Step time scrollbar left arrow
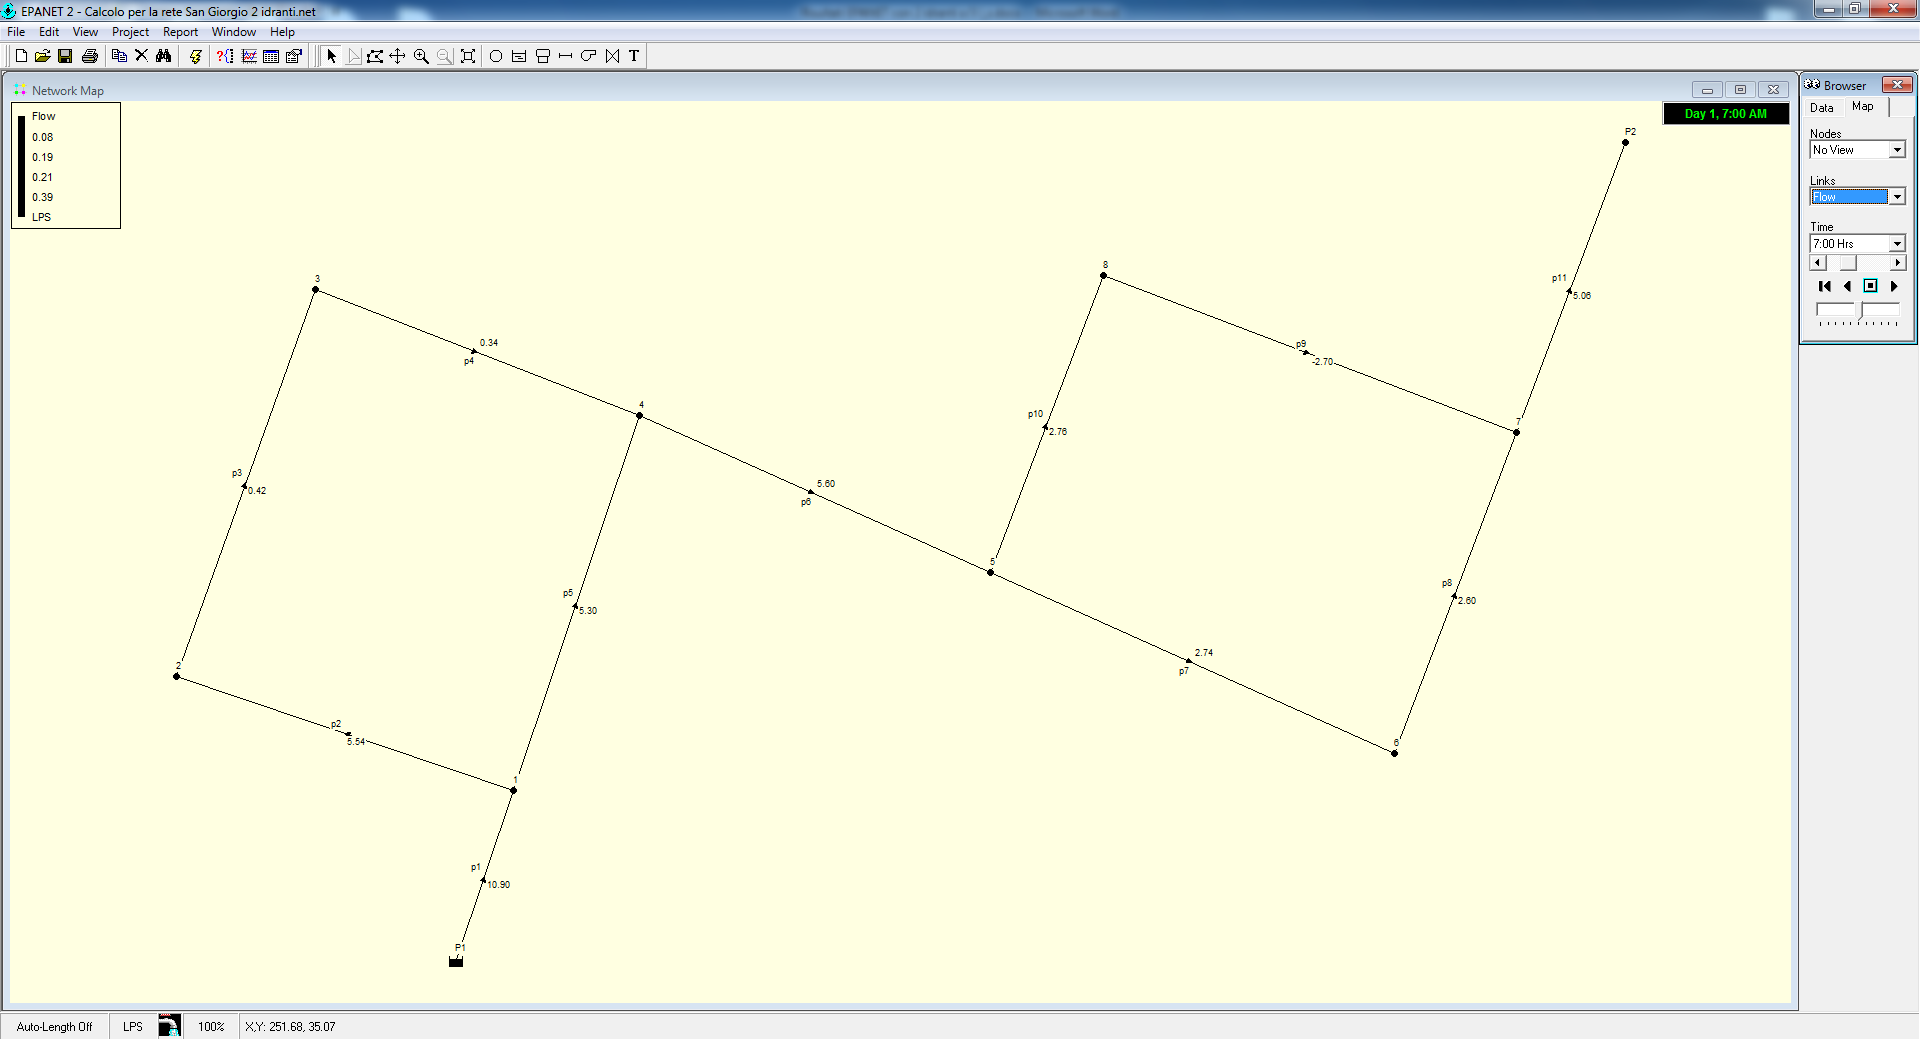This screenshot has width=1920, height=1039. [x=1818, y=263]
